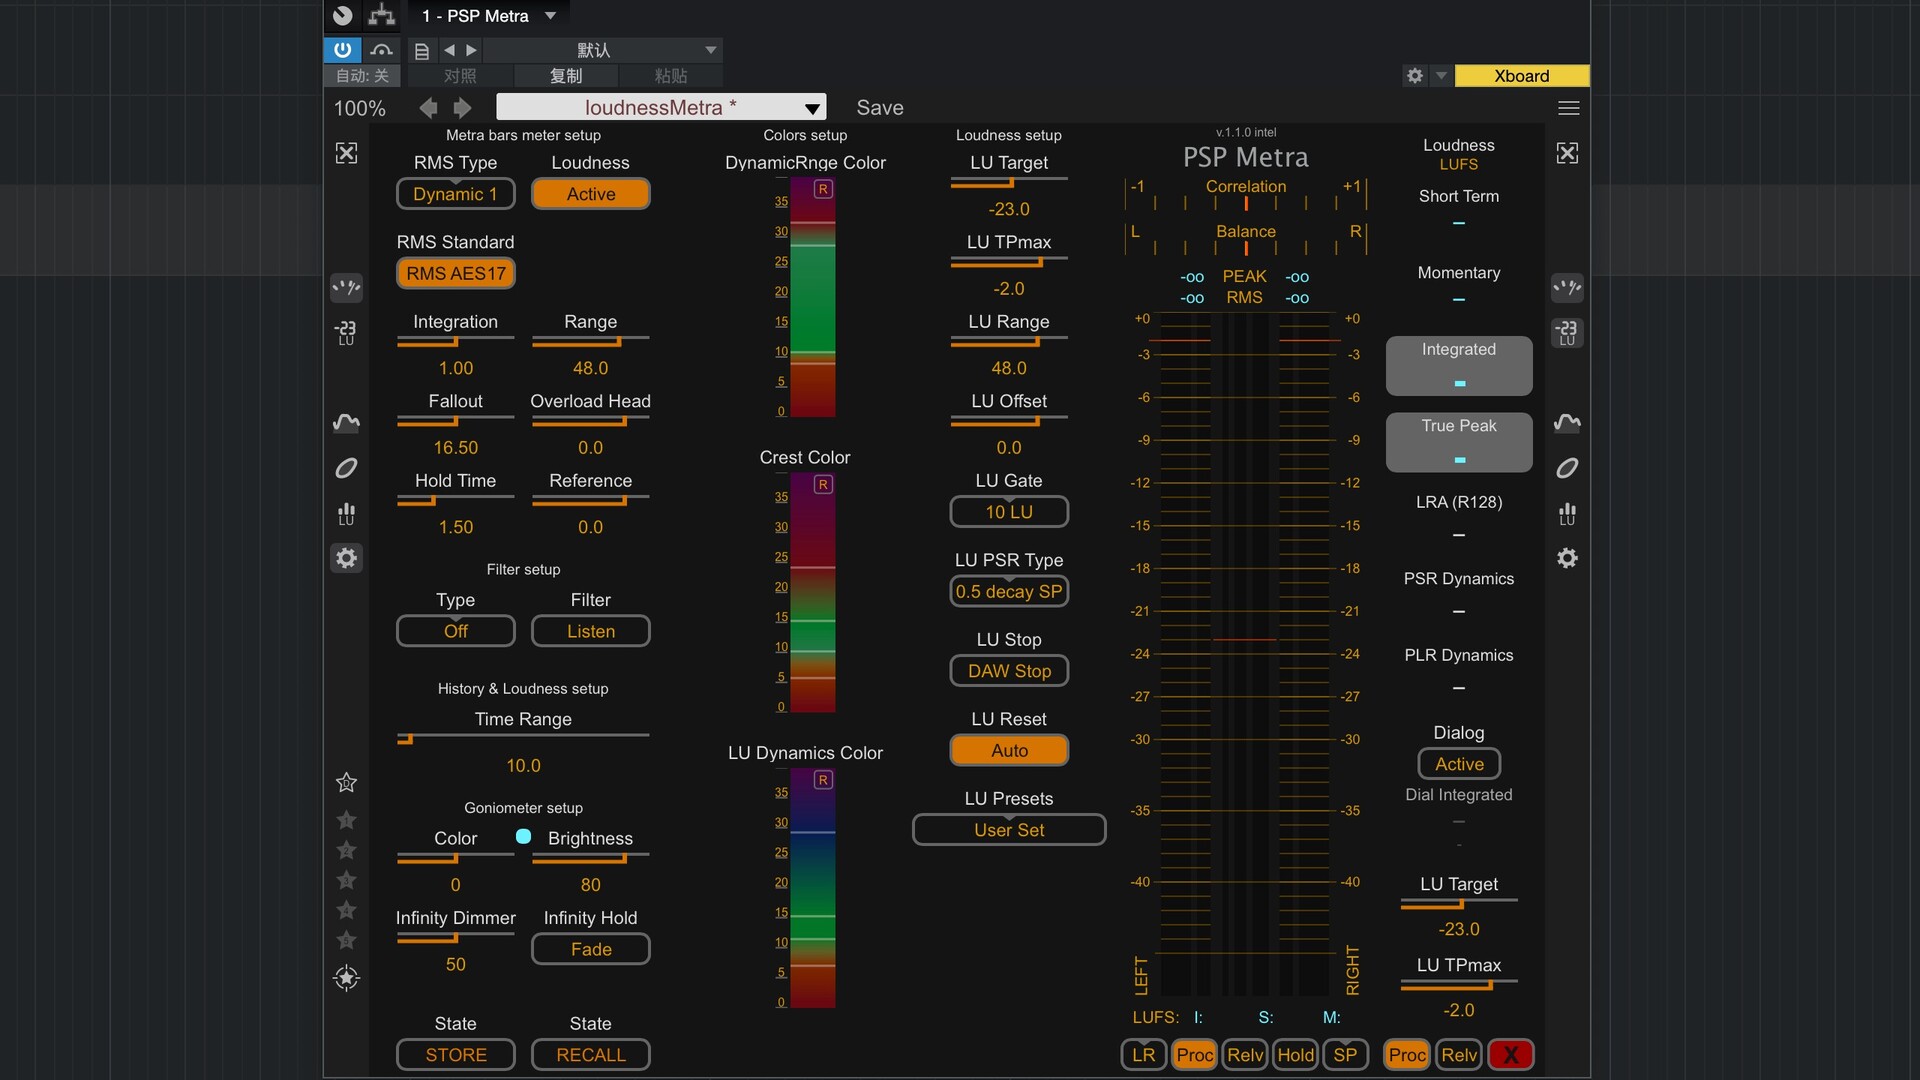Select the LR meter mode tab

tap(1143, 1055)
